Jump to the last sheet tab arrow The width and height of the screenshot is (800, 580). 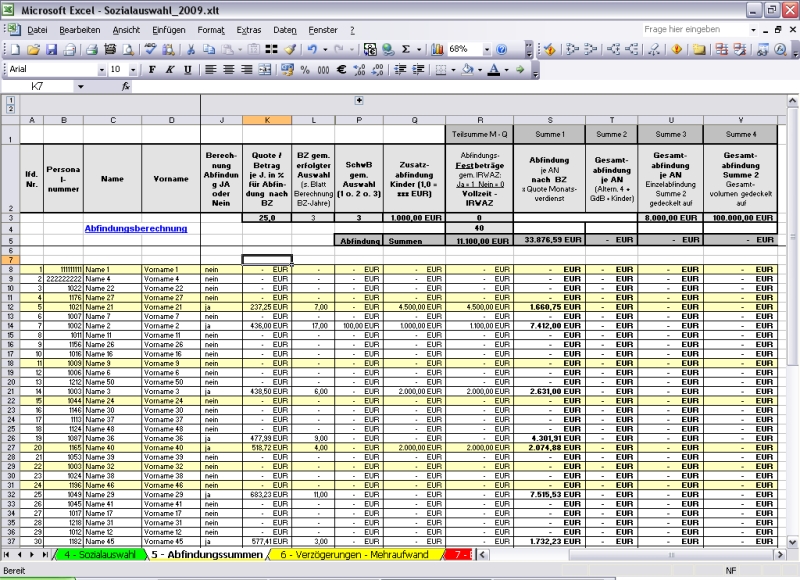pos(45,554)
